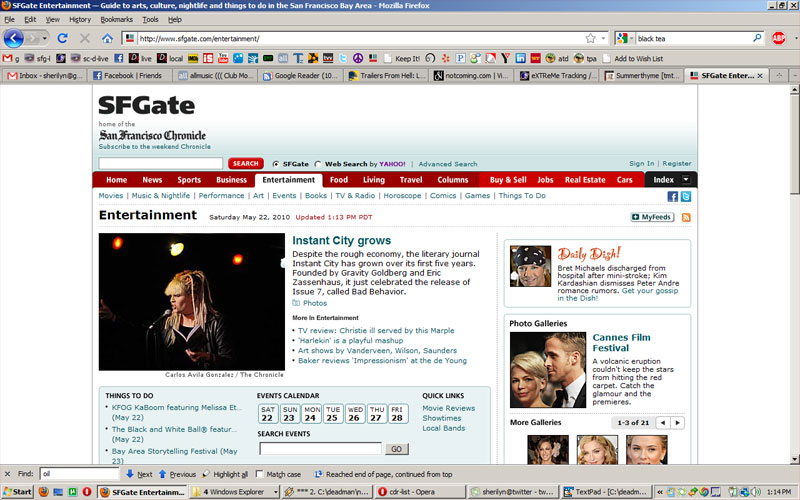Open the Yelp bookmark icon

[445, 59]
